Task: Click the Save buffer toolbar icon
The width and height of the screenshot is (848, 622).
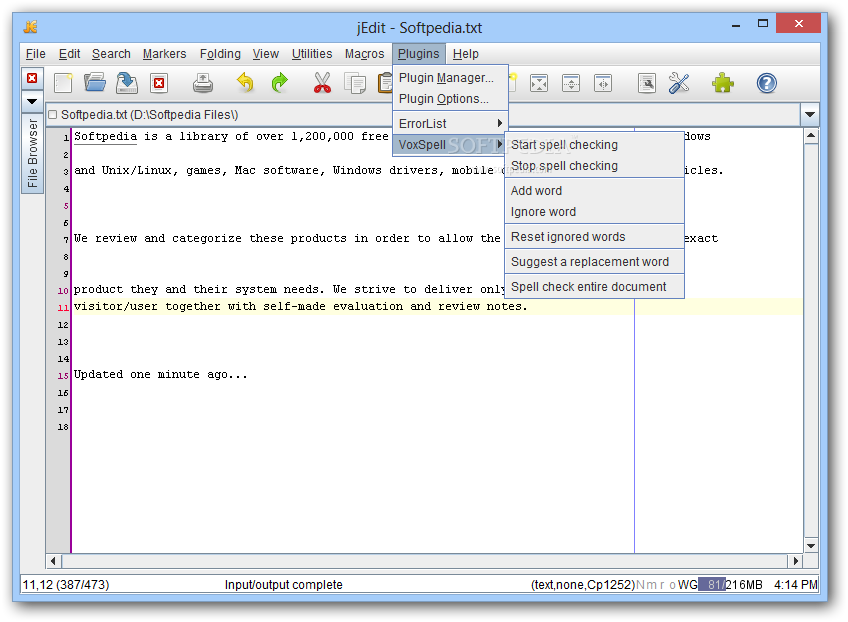Action: click(127, 83)
